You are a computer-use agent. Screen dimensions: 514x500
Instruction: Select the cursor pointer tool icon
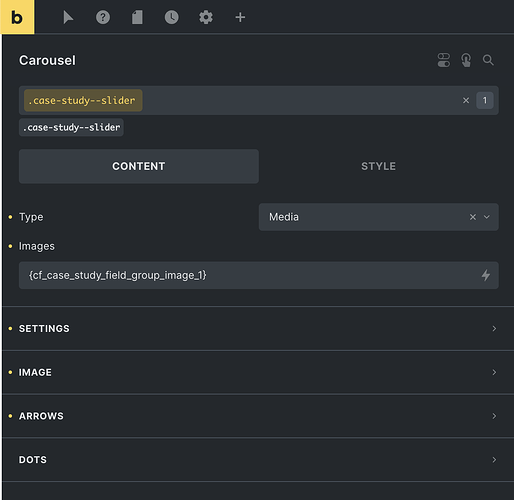pyautogui.click(x=68, y=17)
